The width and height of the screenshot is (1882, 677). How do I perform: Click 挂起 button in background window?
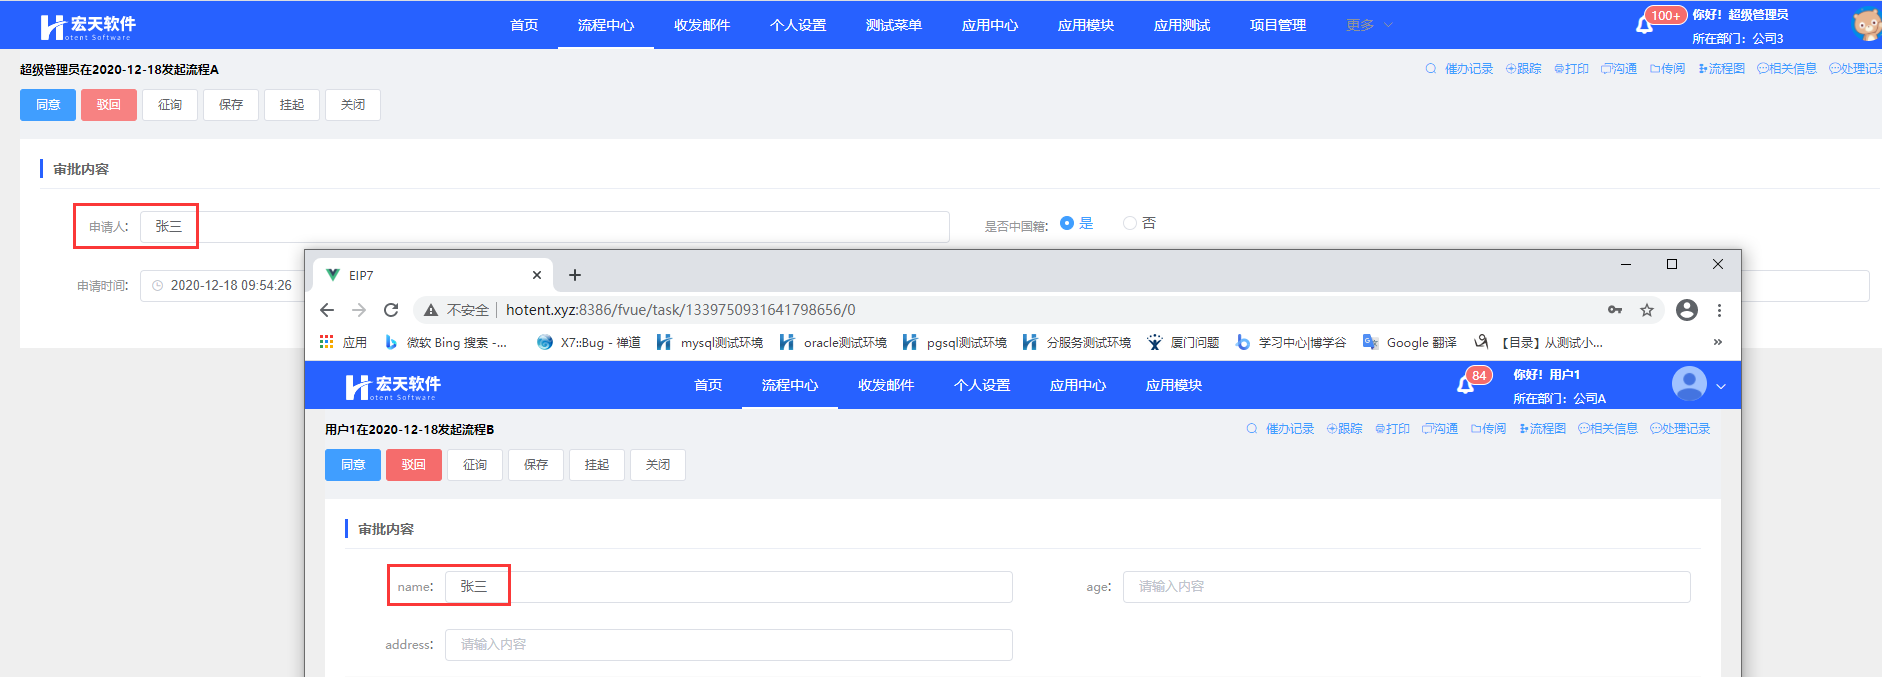(292, 105)
